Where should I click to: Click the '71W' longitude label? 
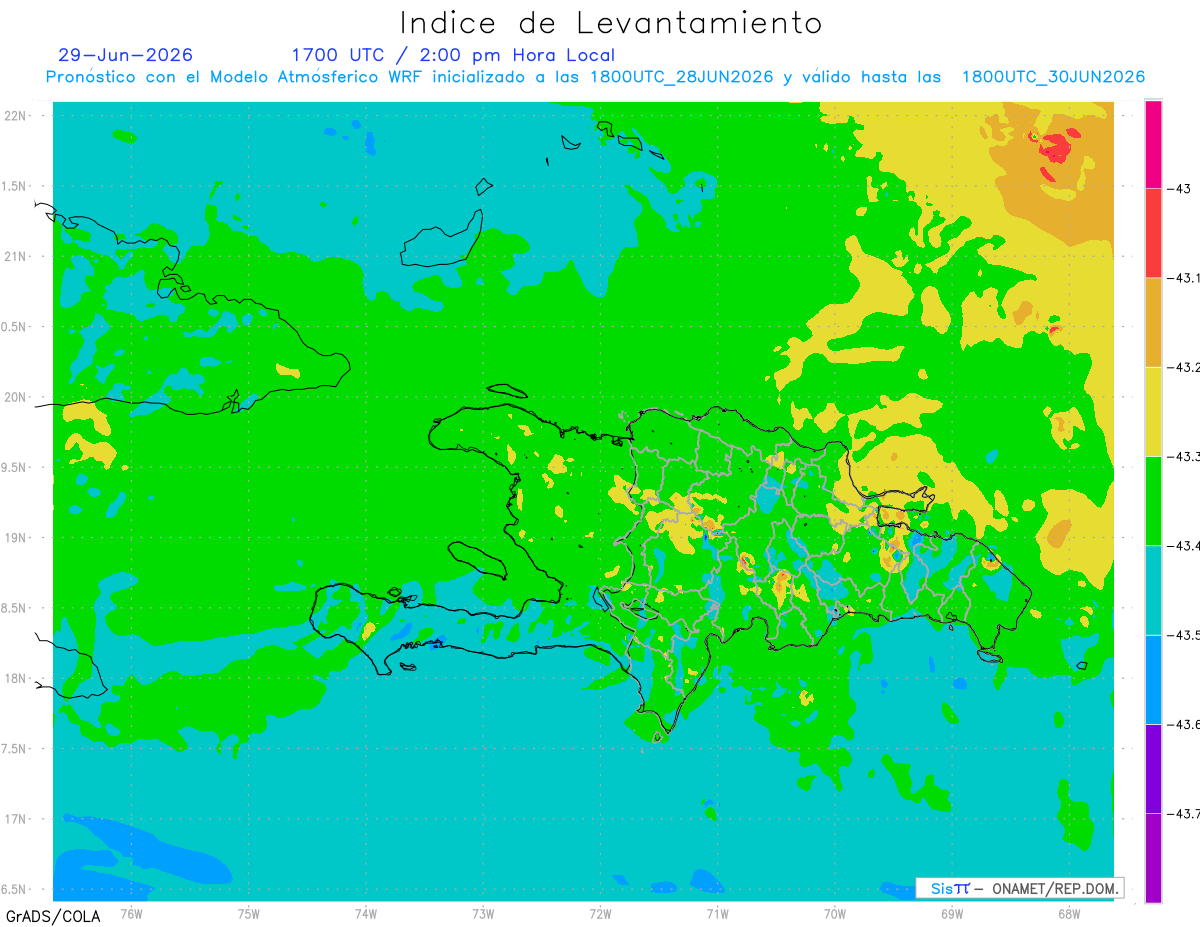coord(717,912)
